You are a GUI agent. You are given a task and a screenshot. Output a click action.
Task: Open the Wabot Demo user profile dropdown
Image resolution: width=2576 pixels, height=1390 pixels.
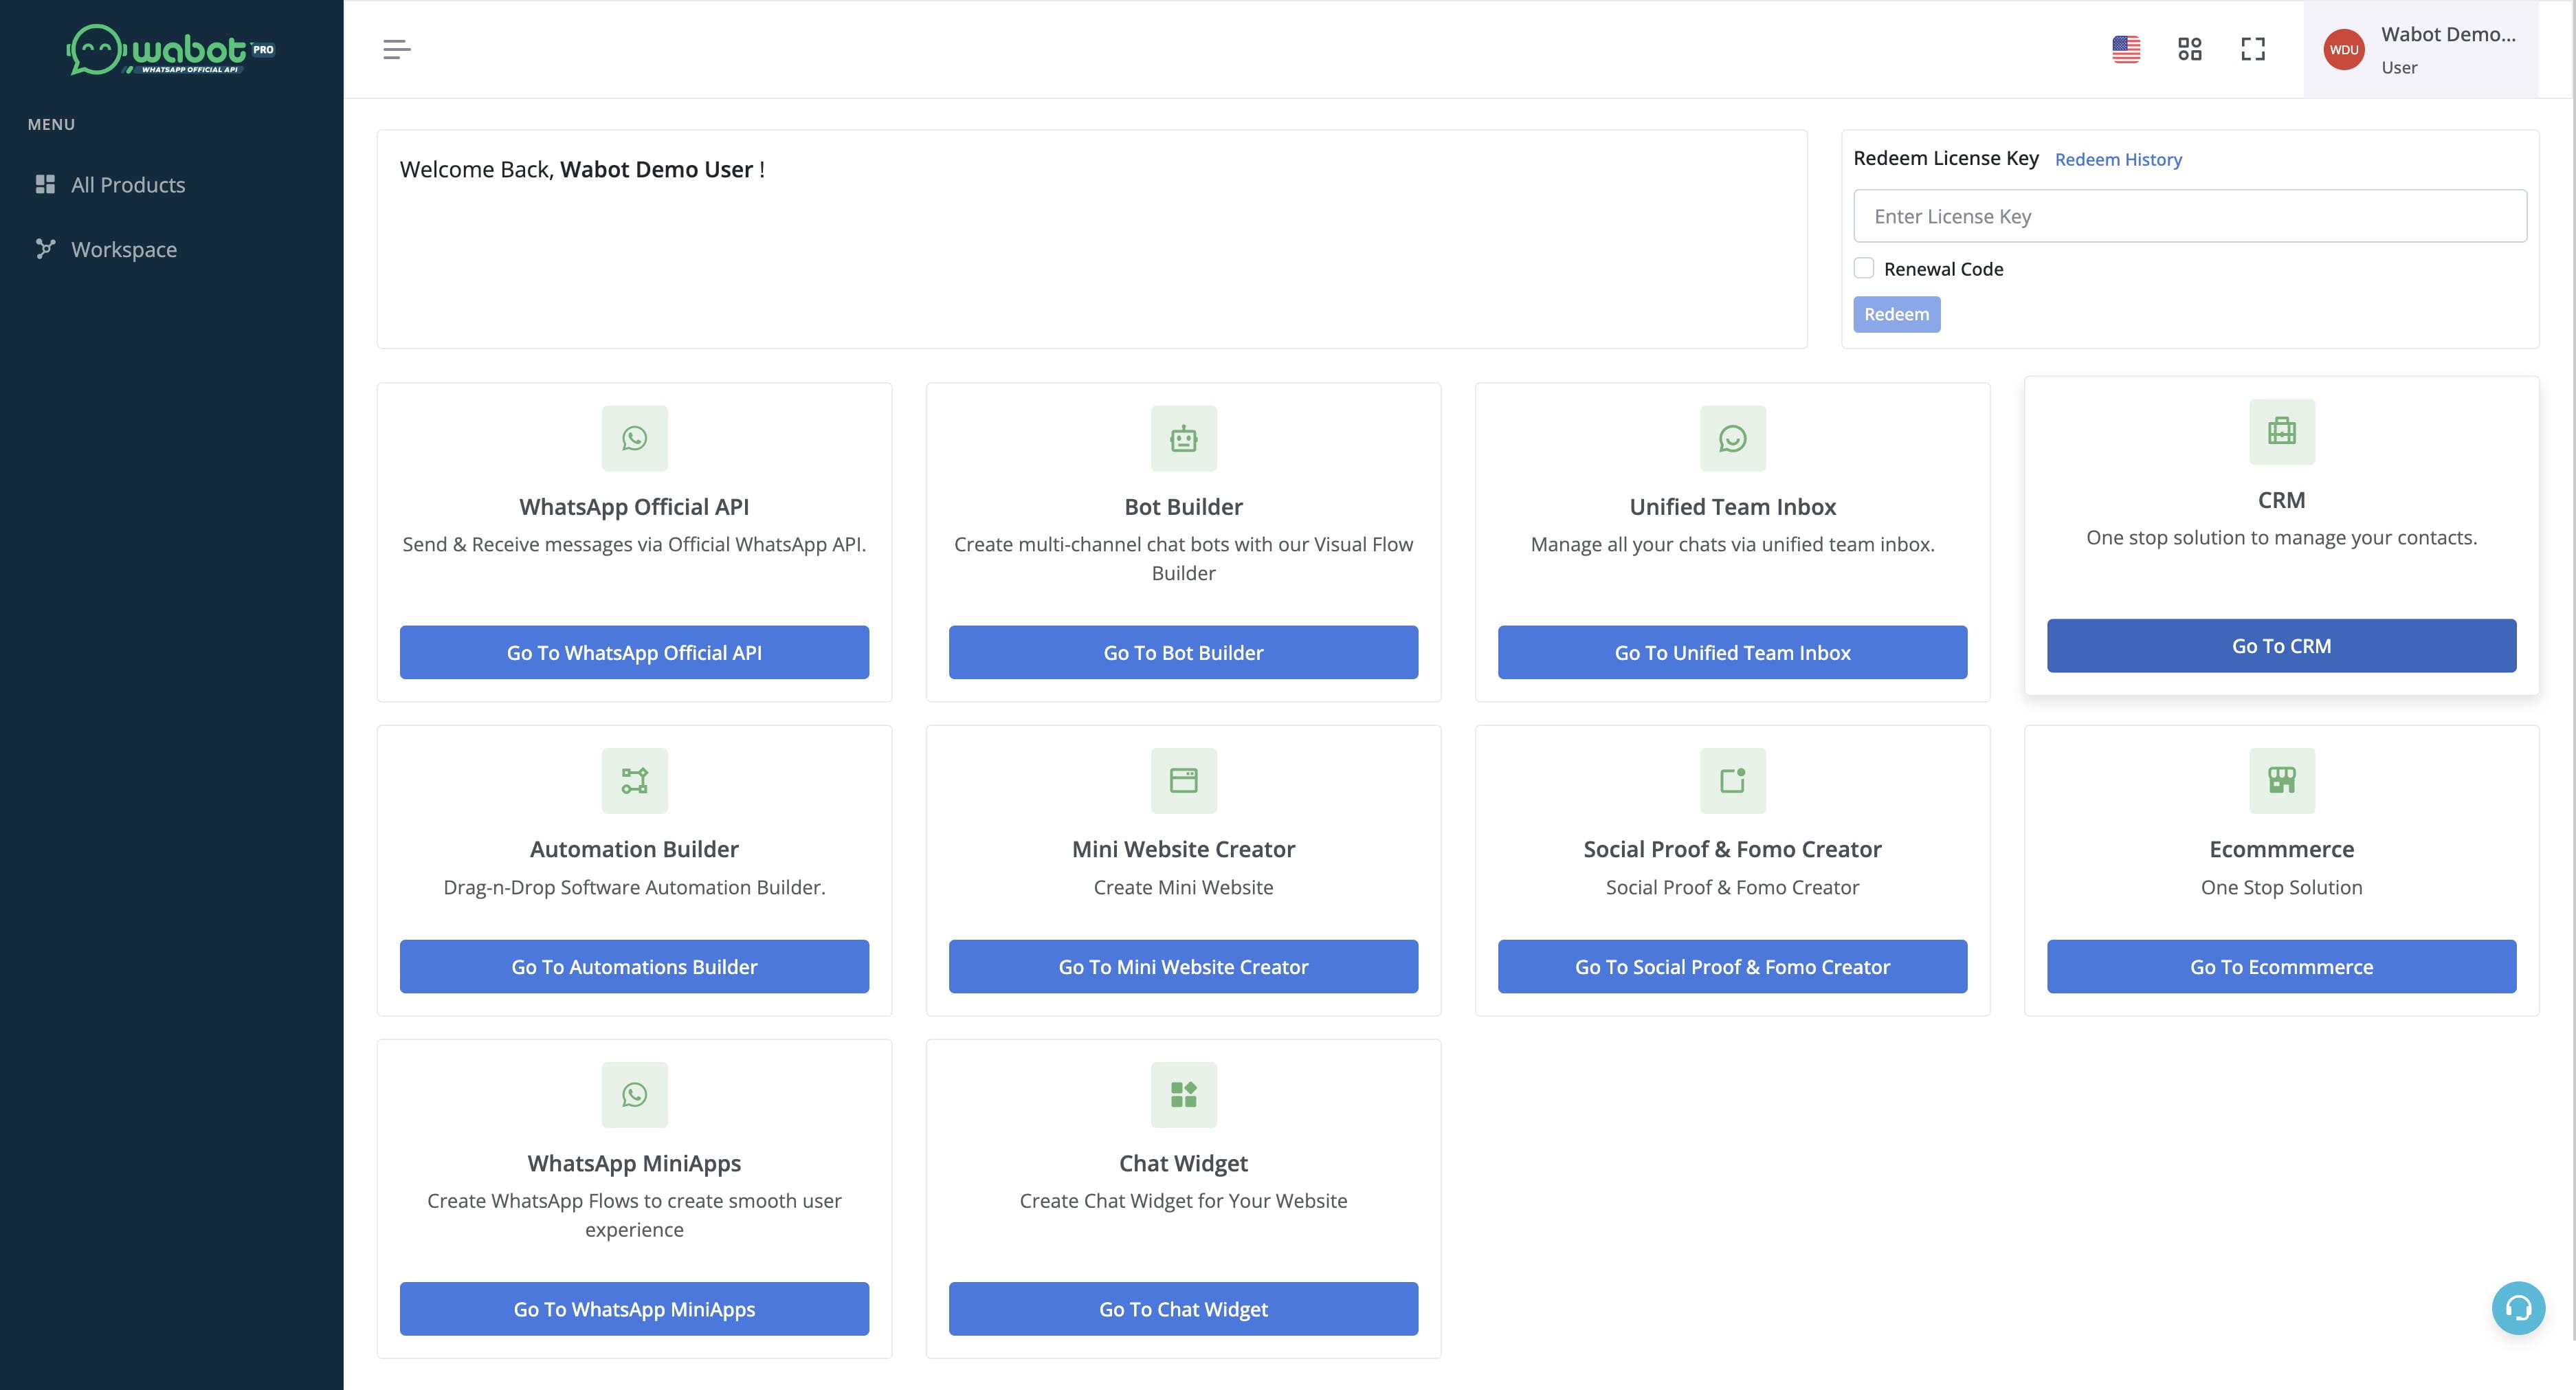[2421, 49]
